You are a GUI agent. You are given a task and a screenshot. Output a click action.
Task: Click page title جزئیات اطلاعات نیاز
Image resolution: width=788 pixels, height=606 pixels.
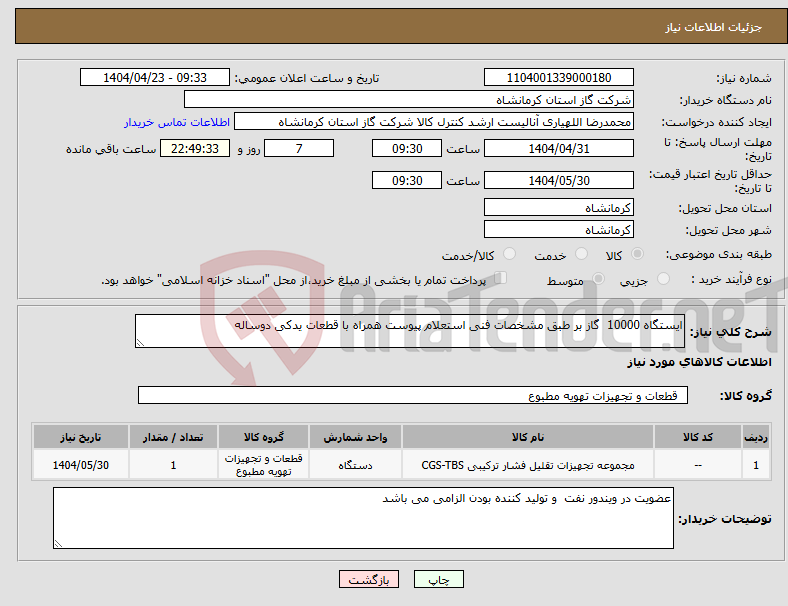tap(714, 27)
